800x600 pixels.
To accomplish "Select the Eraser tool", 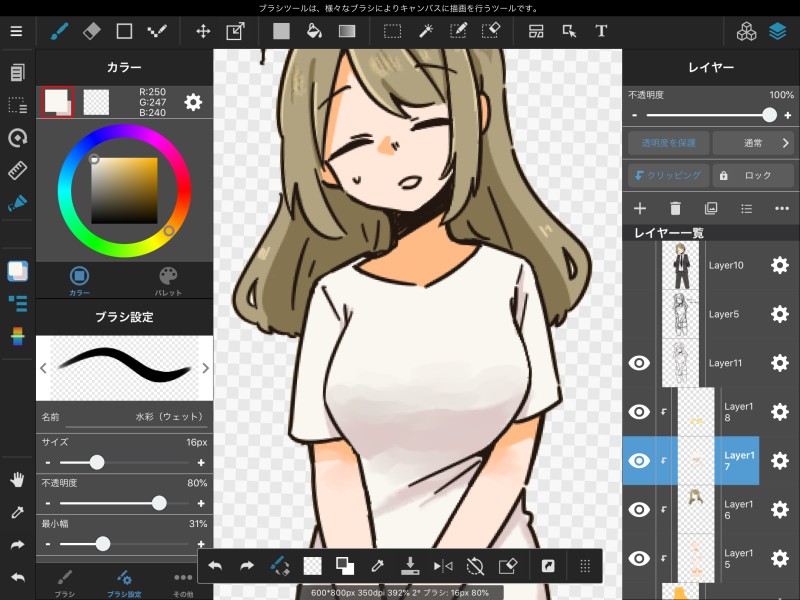I will tap(91, 31).
